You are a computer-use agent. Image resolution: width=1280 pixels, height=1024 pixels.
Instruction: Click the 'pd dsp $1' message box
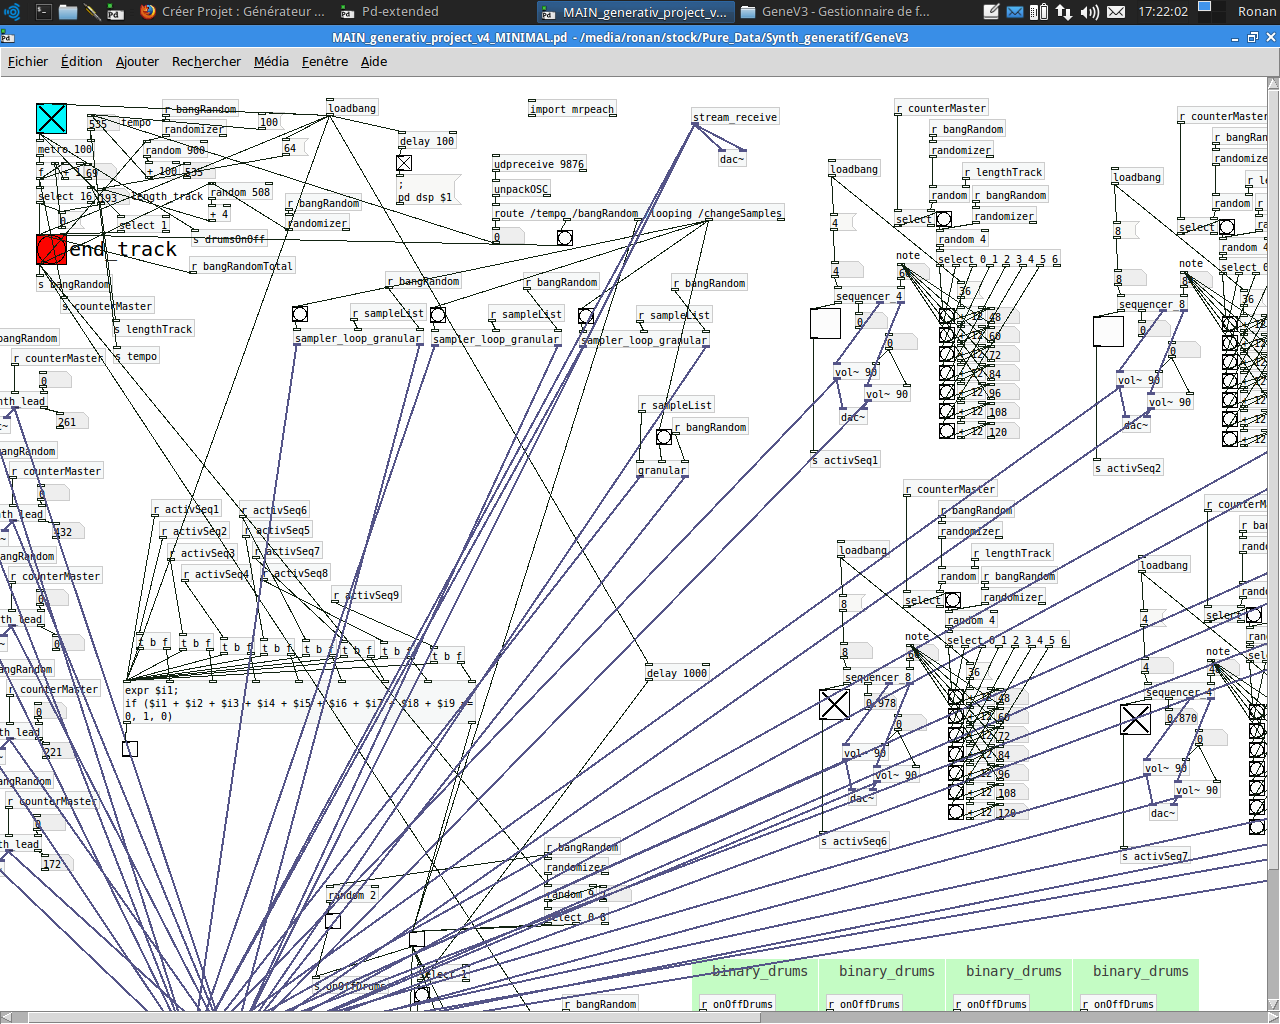pyautogui.click(x=427, y=191)
